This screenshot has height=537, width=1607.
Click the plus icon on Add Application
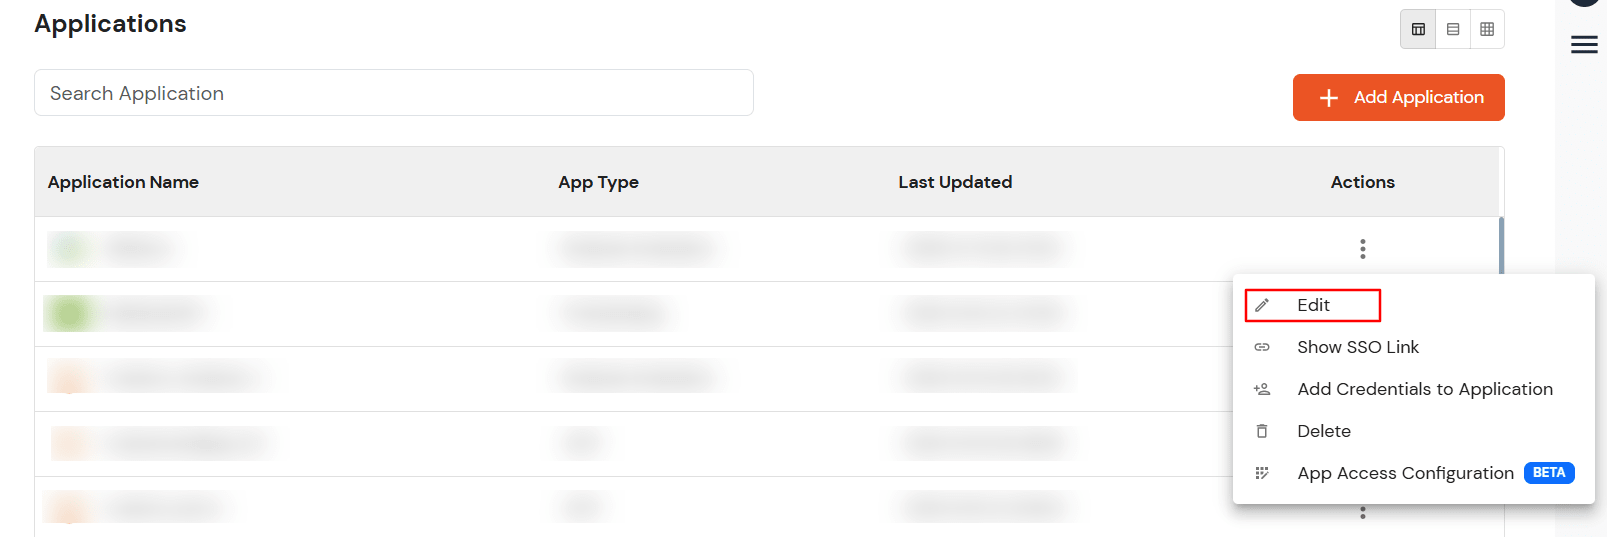(1328, 97)
